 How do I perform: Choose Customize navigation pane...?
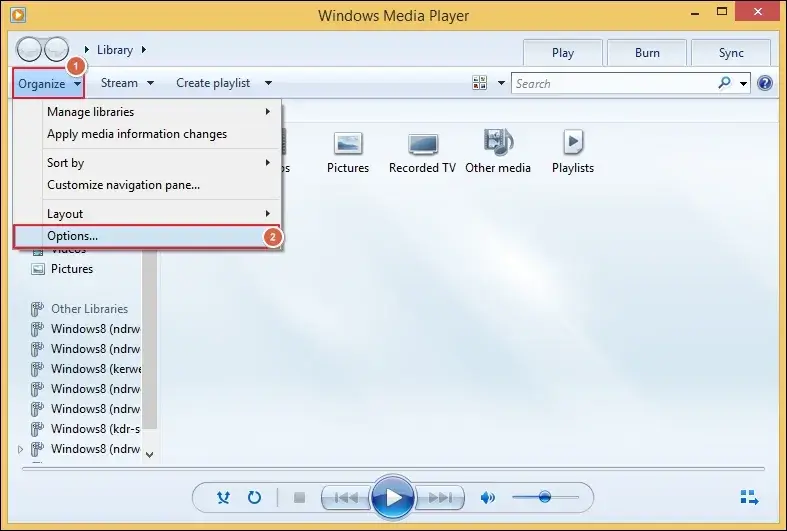coord(159,185)
